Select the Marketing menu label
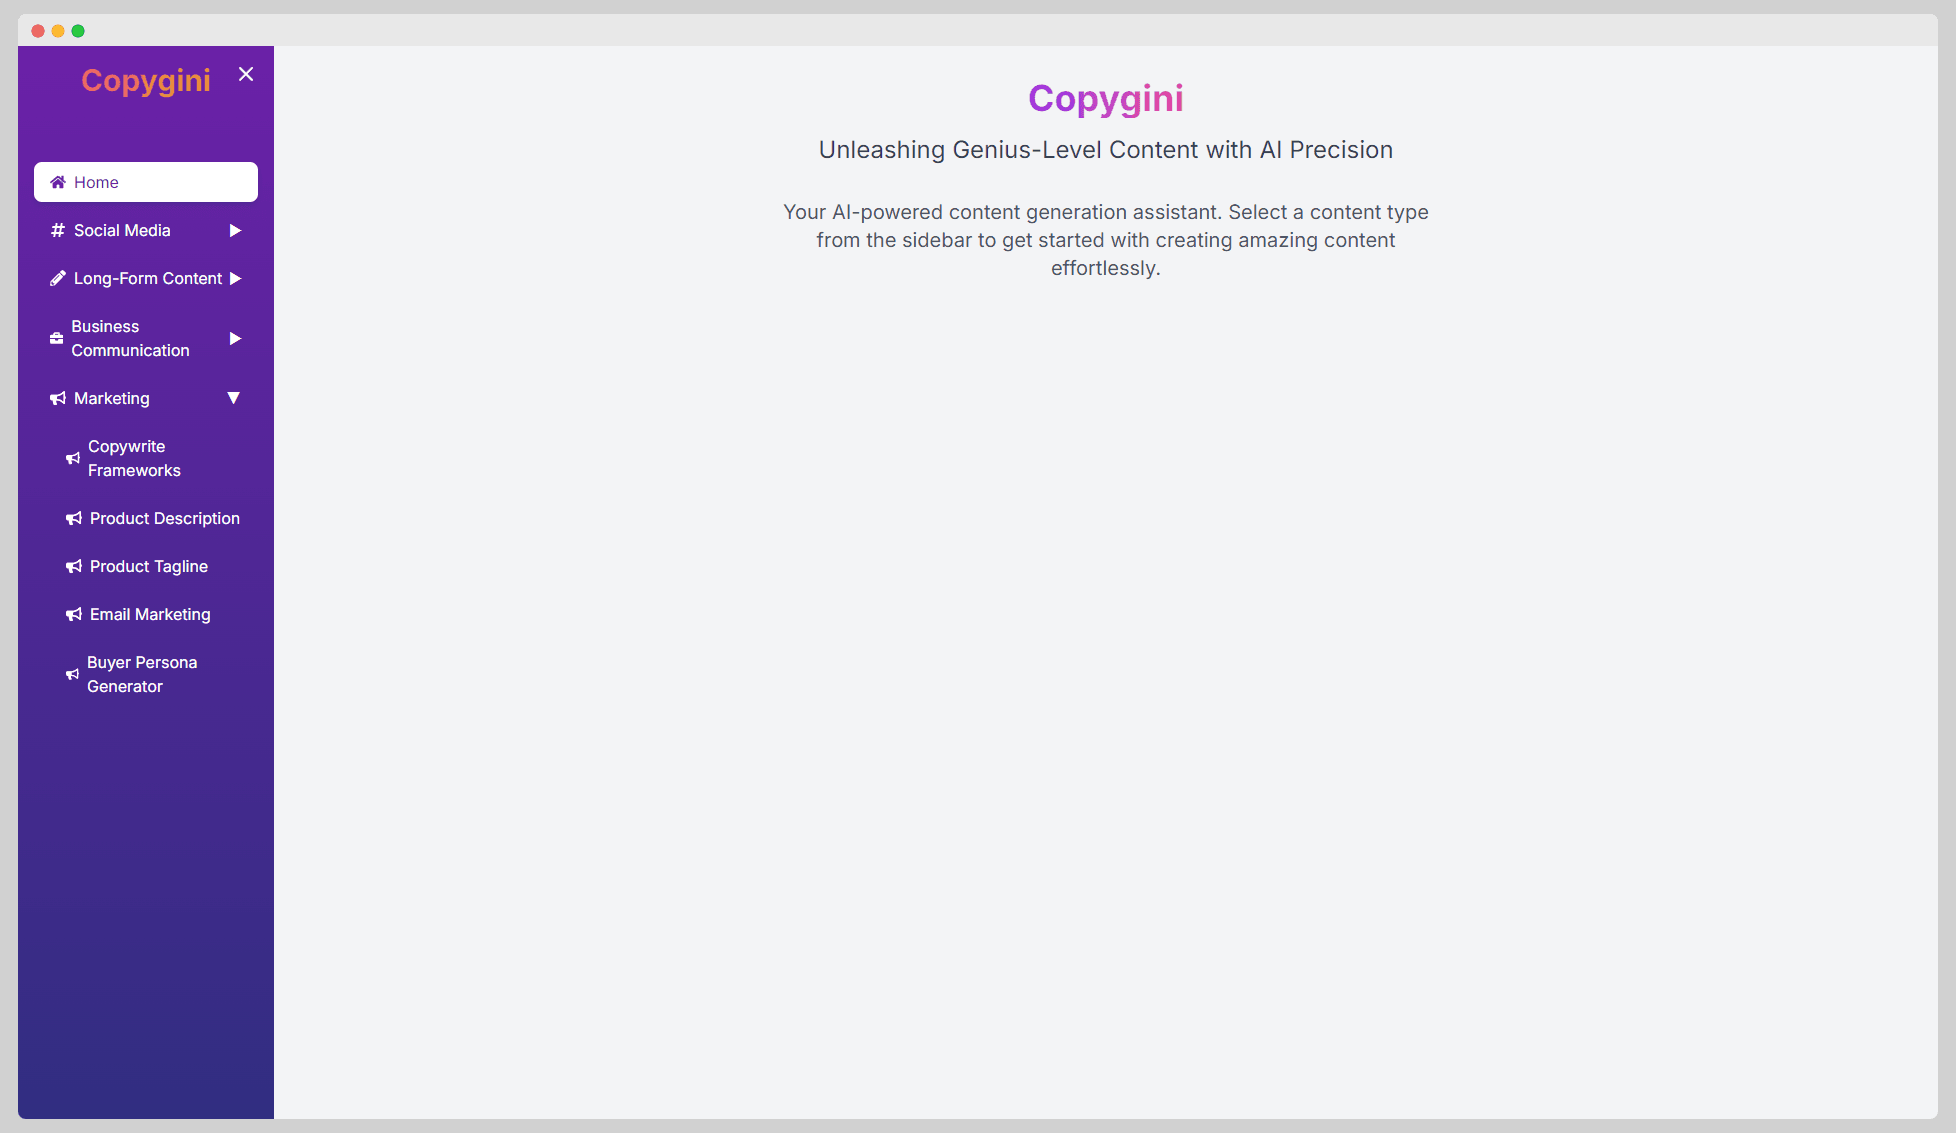Image resolution: width=1956 pixels, height=1133 pixels. point(112,398)
